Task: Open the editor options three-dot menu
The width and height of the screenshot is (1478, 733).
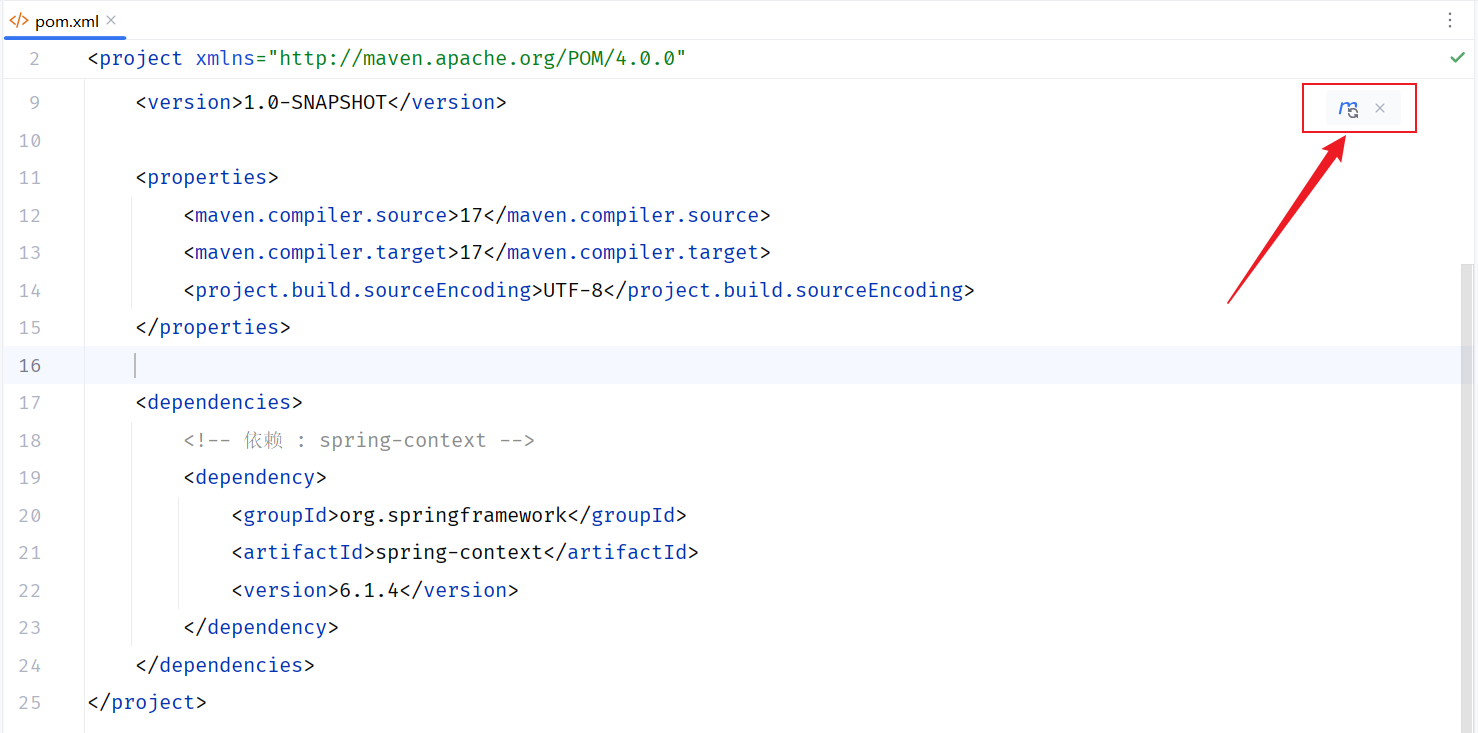Action: point(1451,20)
